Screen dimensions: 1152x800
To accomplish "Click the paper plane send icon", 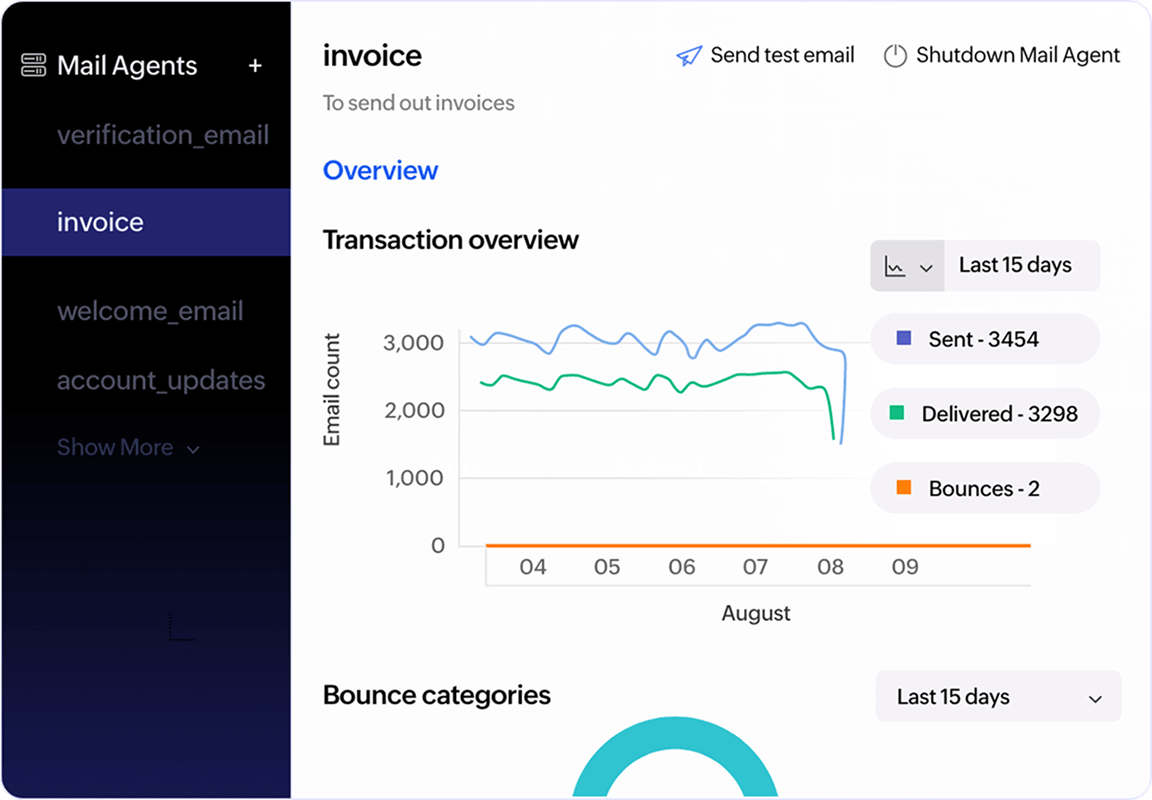I will coord(689,56).
